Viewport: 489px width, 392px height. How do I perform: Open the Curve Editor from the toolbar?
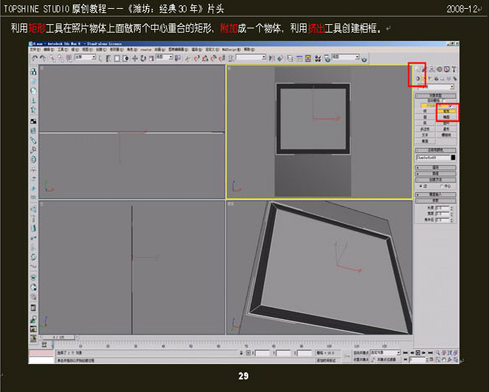pyautogui.click(x=299, y=58)
